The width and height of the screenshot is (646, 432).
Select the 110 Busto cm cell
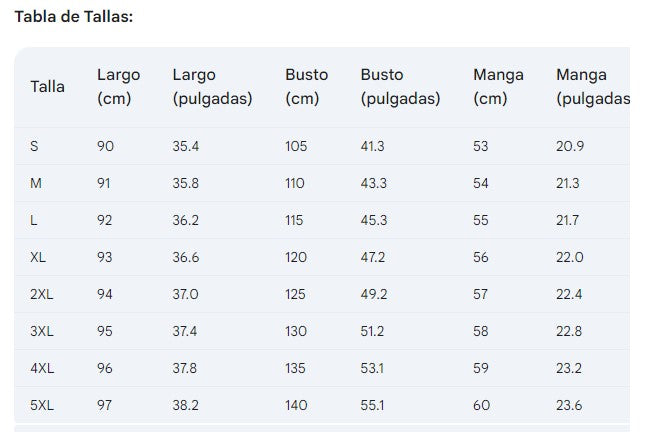(x=296, y=183)
